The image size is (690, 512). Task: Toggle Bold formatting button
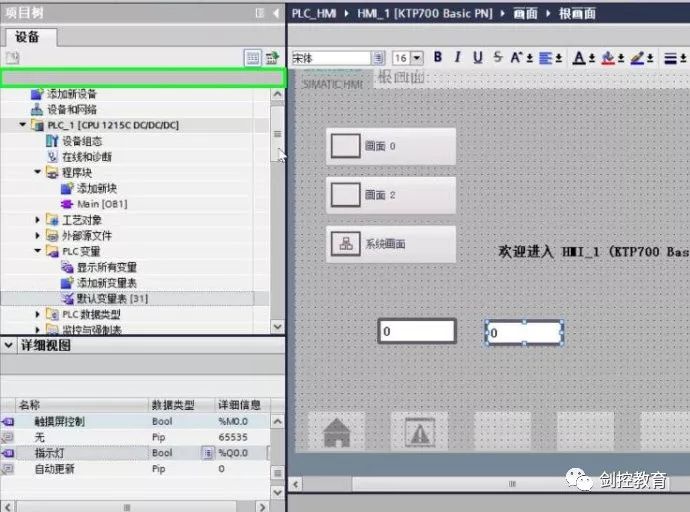click(437, 57)
